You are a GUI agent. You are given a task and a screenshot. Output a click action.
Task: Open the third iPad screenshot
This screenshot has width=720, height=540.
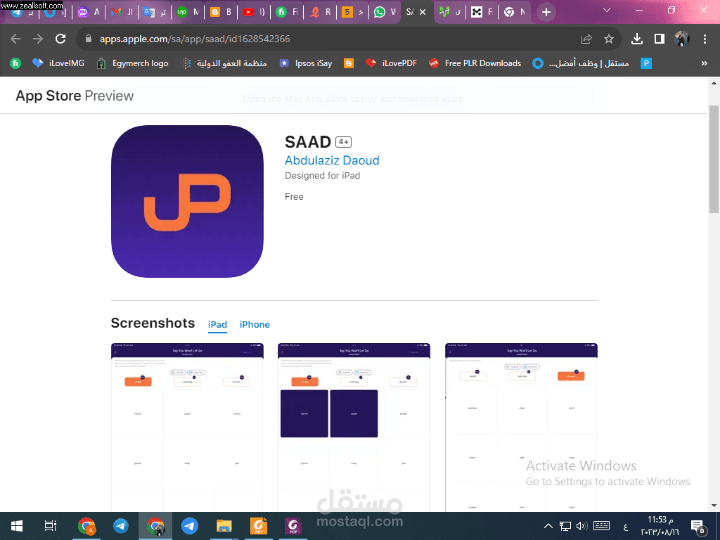point(521,427)
